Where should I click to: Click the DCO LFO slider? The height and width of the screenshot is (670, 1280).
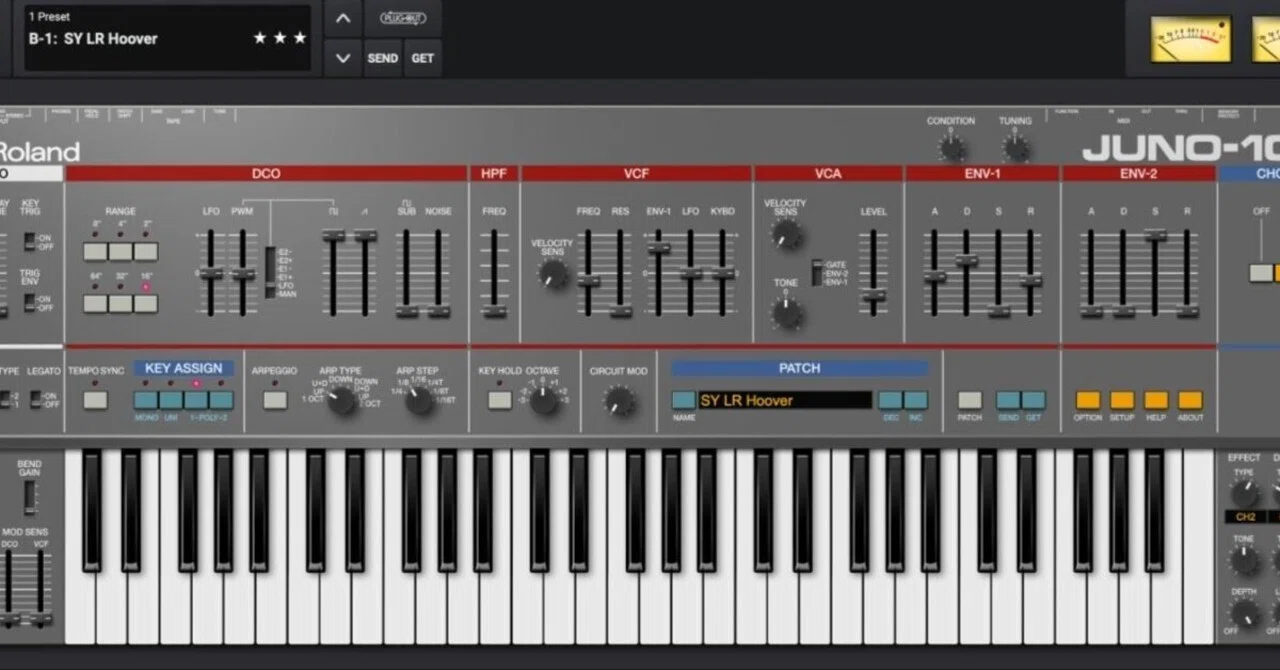click(210, 273)
